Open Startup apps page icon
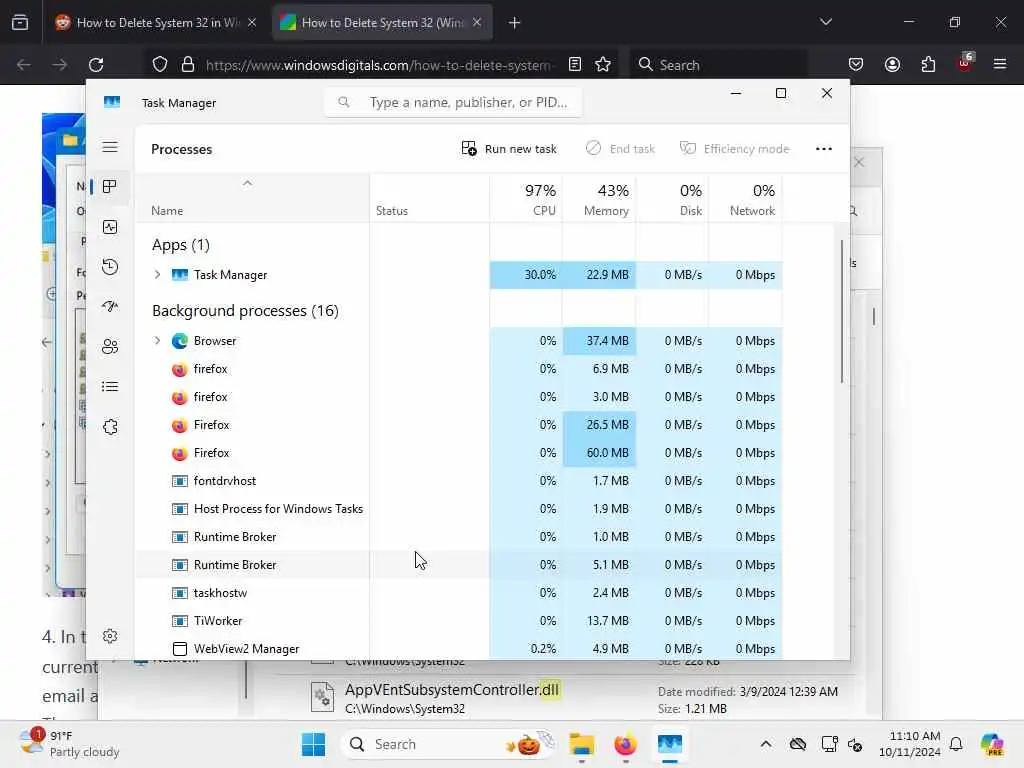1024x768 pixels. tap(110, 306)
